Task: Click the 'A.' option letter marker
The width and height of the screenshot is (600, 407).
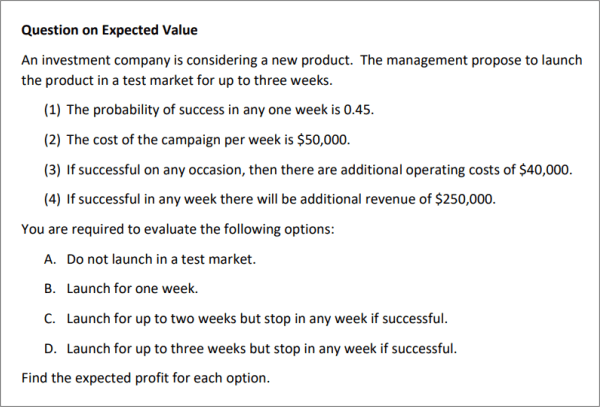Action: pos(51,259)
